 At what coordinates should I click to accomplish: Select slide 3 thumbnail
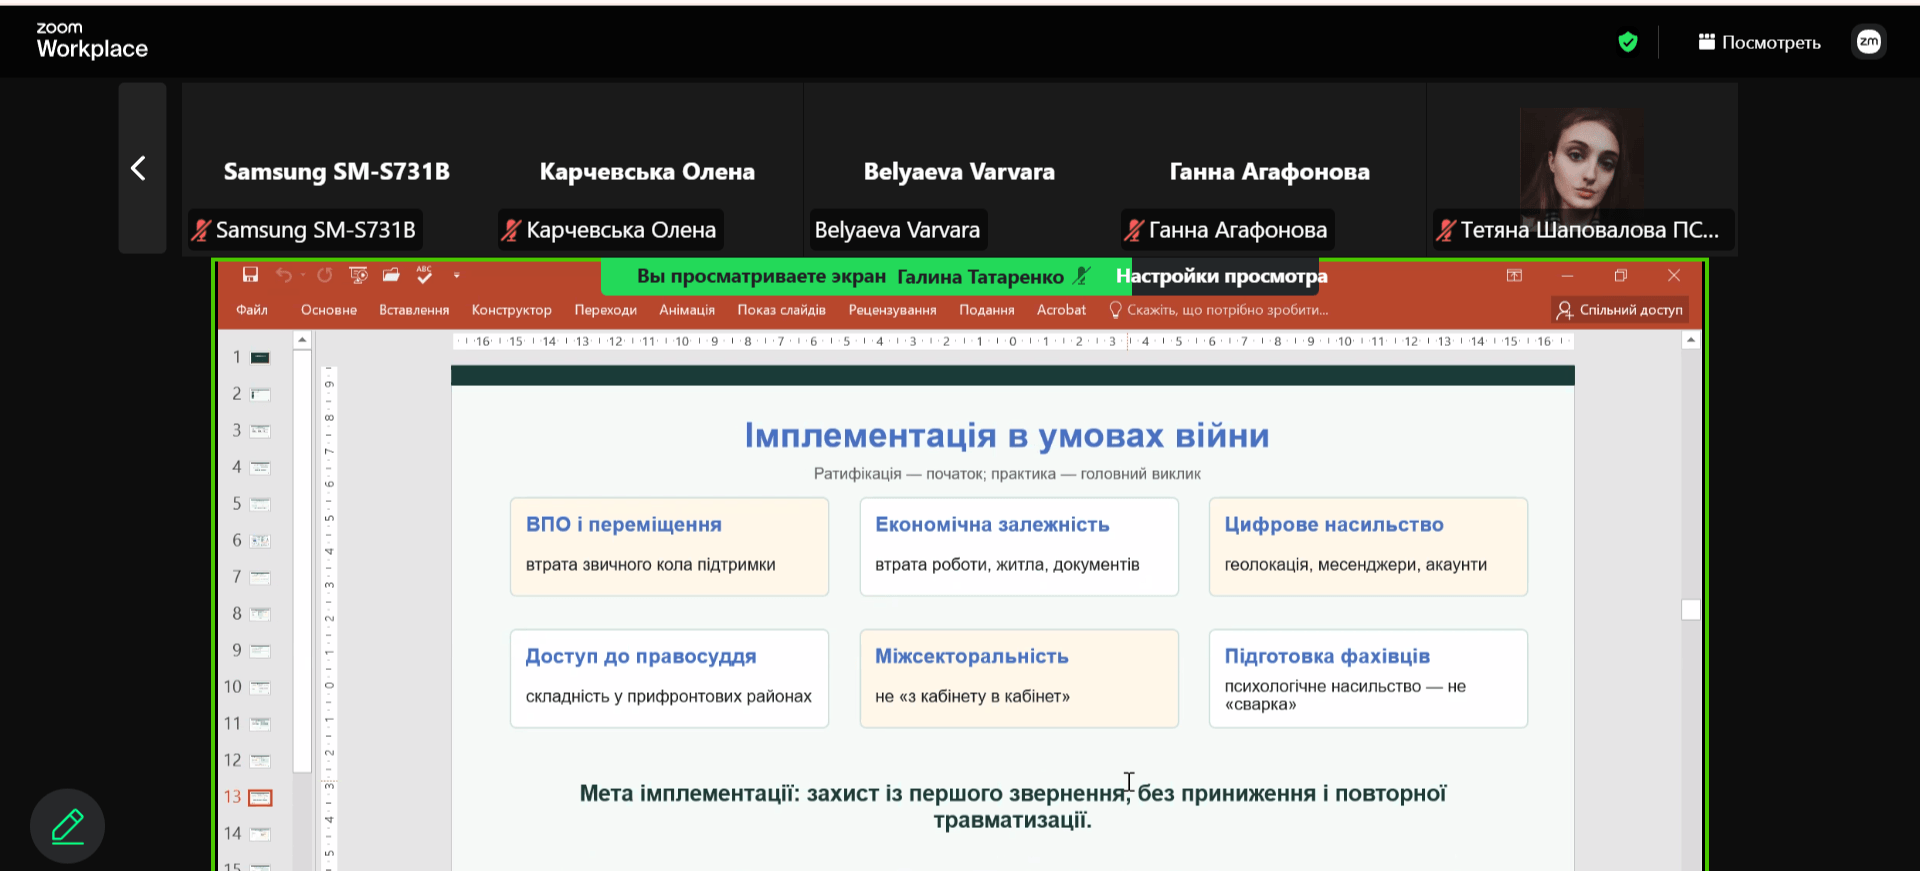[x=260, y=431]
